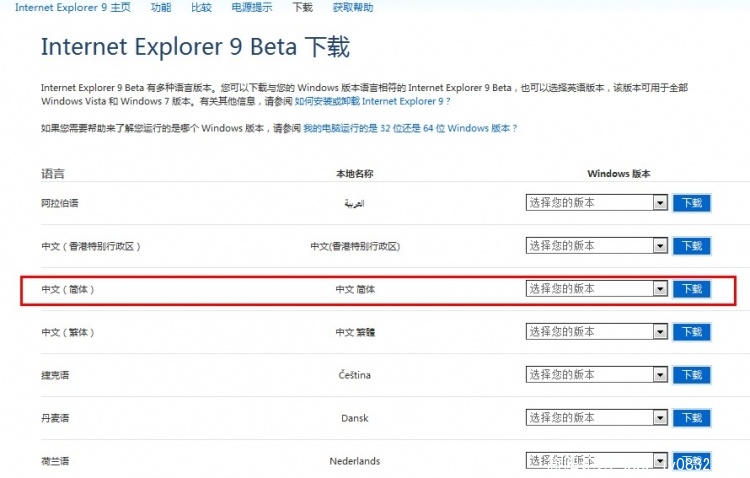Click 下载 button for 中文（香港特别行政区）
The image size is (750, 478).
[692, 246]
